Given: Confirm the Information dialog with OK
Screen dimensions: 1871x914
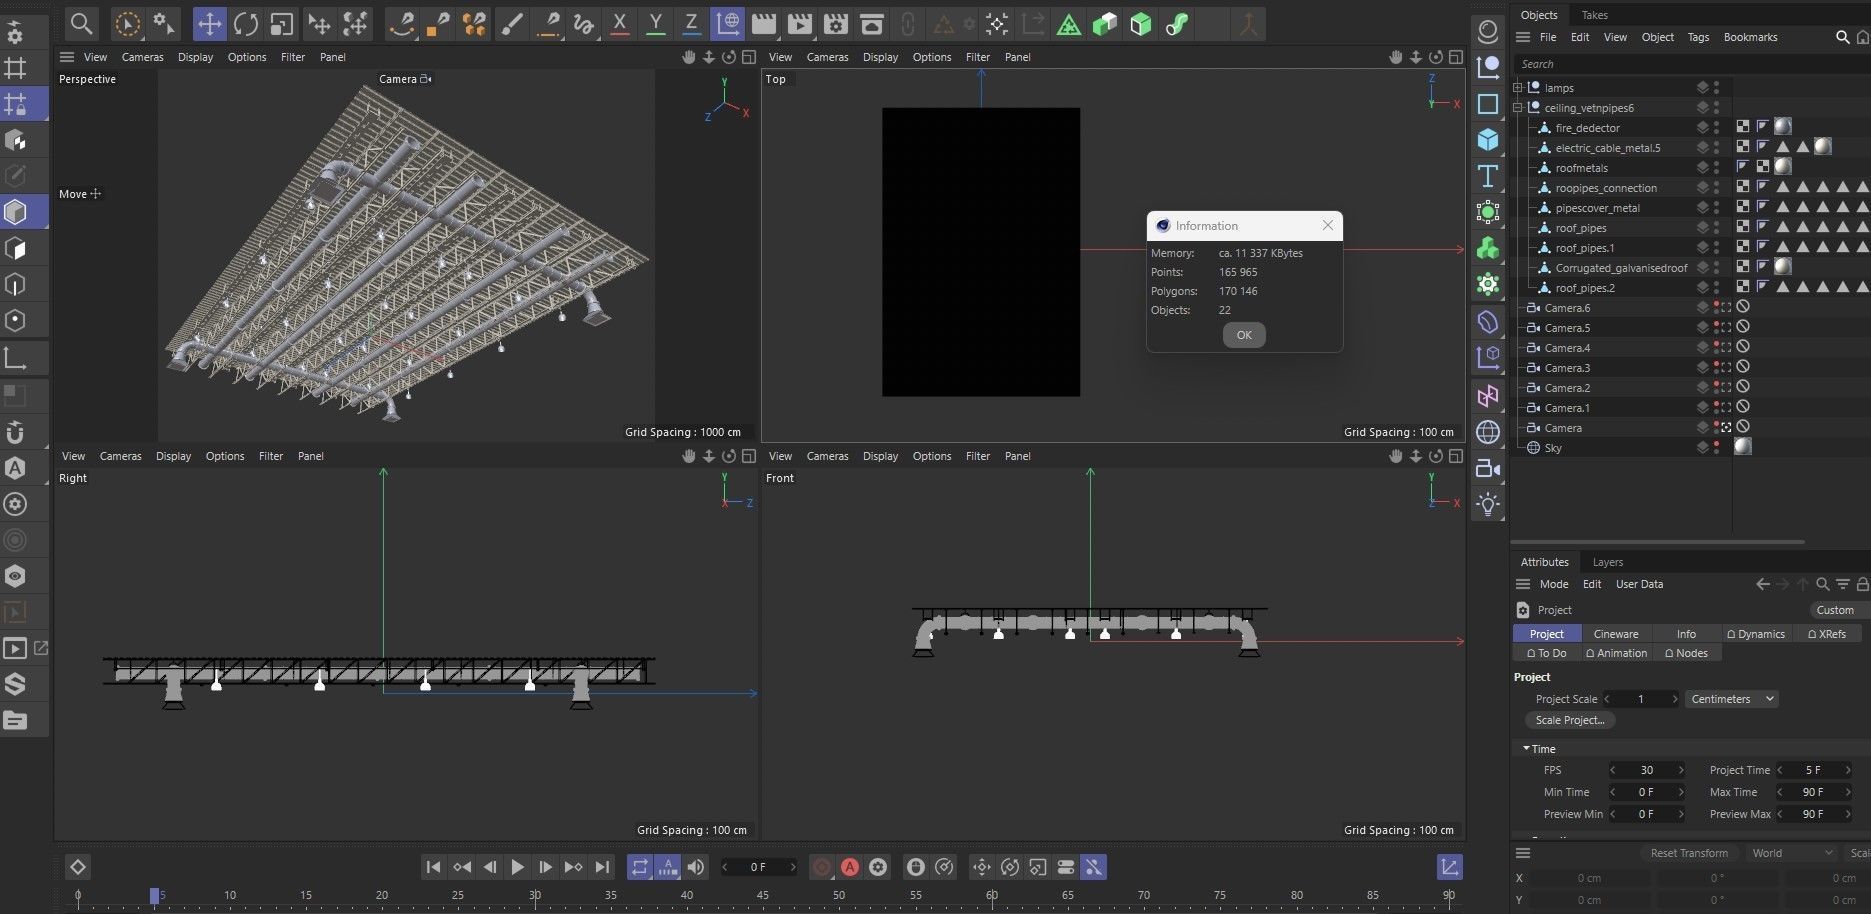Looking at the screenshot, I should (1244, 335).
